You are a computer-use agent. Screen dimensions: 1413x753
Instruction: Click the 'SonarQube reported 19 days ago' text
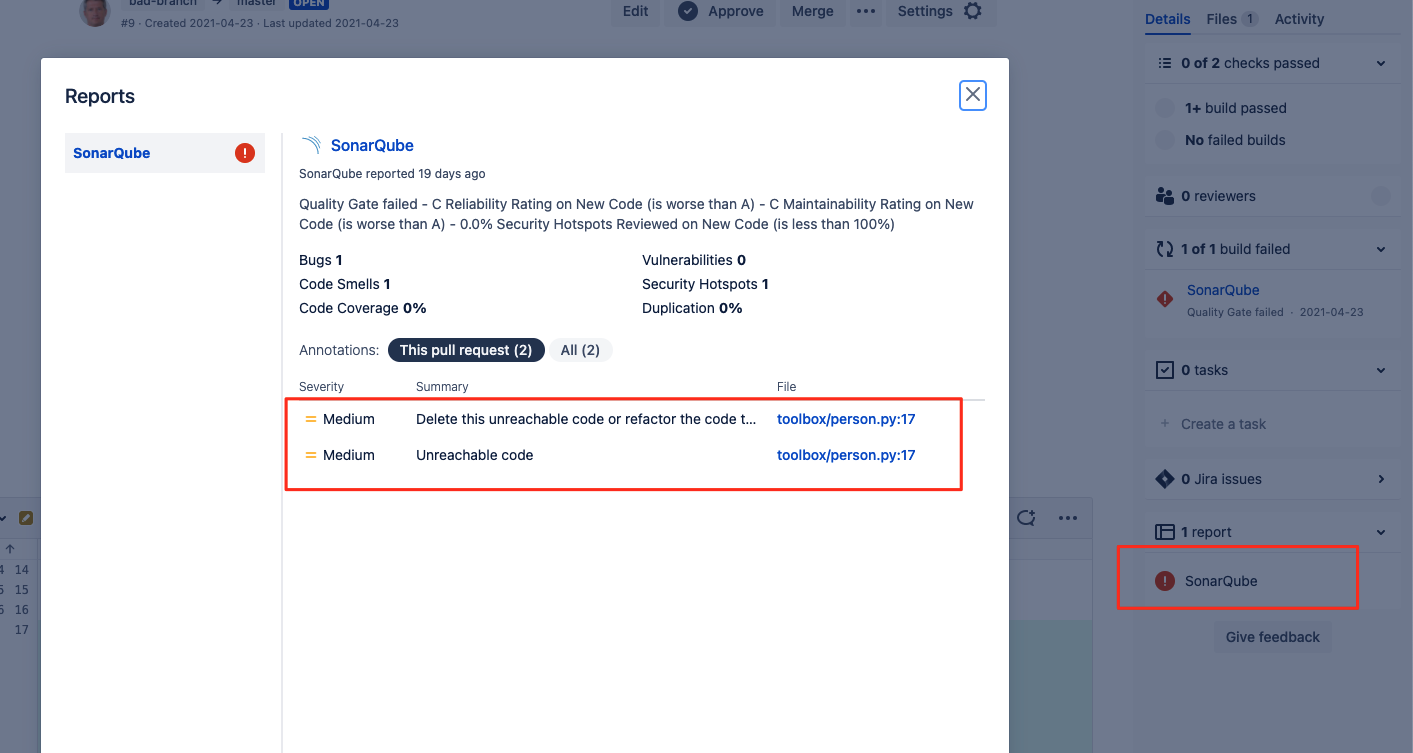(x=392, y=174)
